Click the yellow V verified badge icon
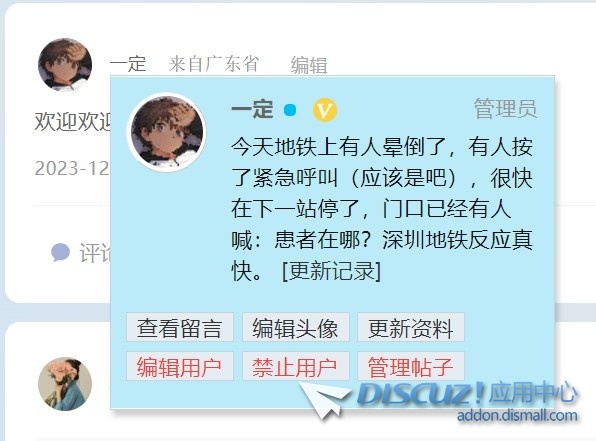Screen dimensions: 596x441 point(324,110)
